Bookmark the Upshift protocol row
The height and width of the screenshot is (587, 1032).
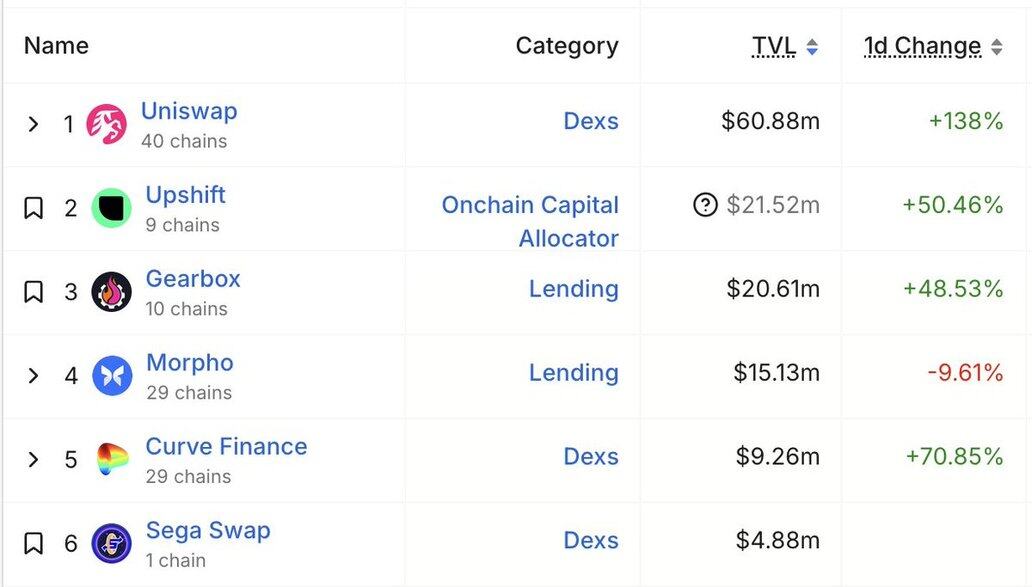click(34, 208)
